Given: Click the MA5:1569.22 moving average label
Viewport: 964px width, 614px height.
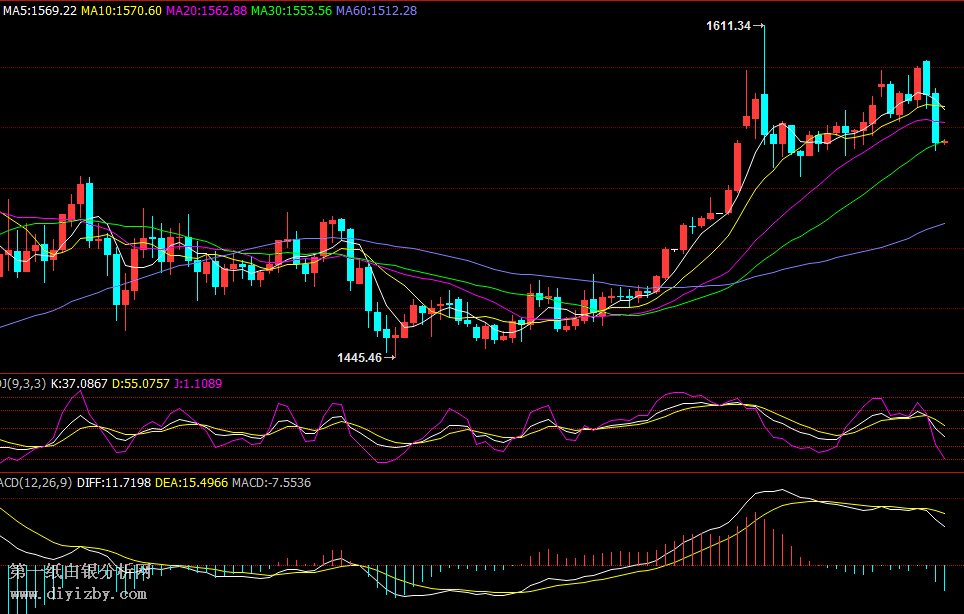Looking at the screenshot, I should [39, 10].
